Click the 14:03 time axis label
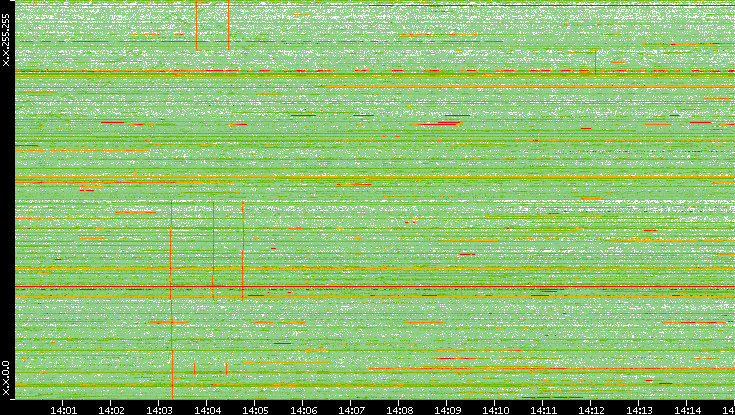Image resolution: width=735 pixels, height=415 pixels. tap(159, 410)
